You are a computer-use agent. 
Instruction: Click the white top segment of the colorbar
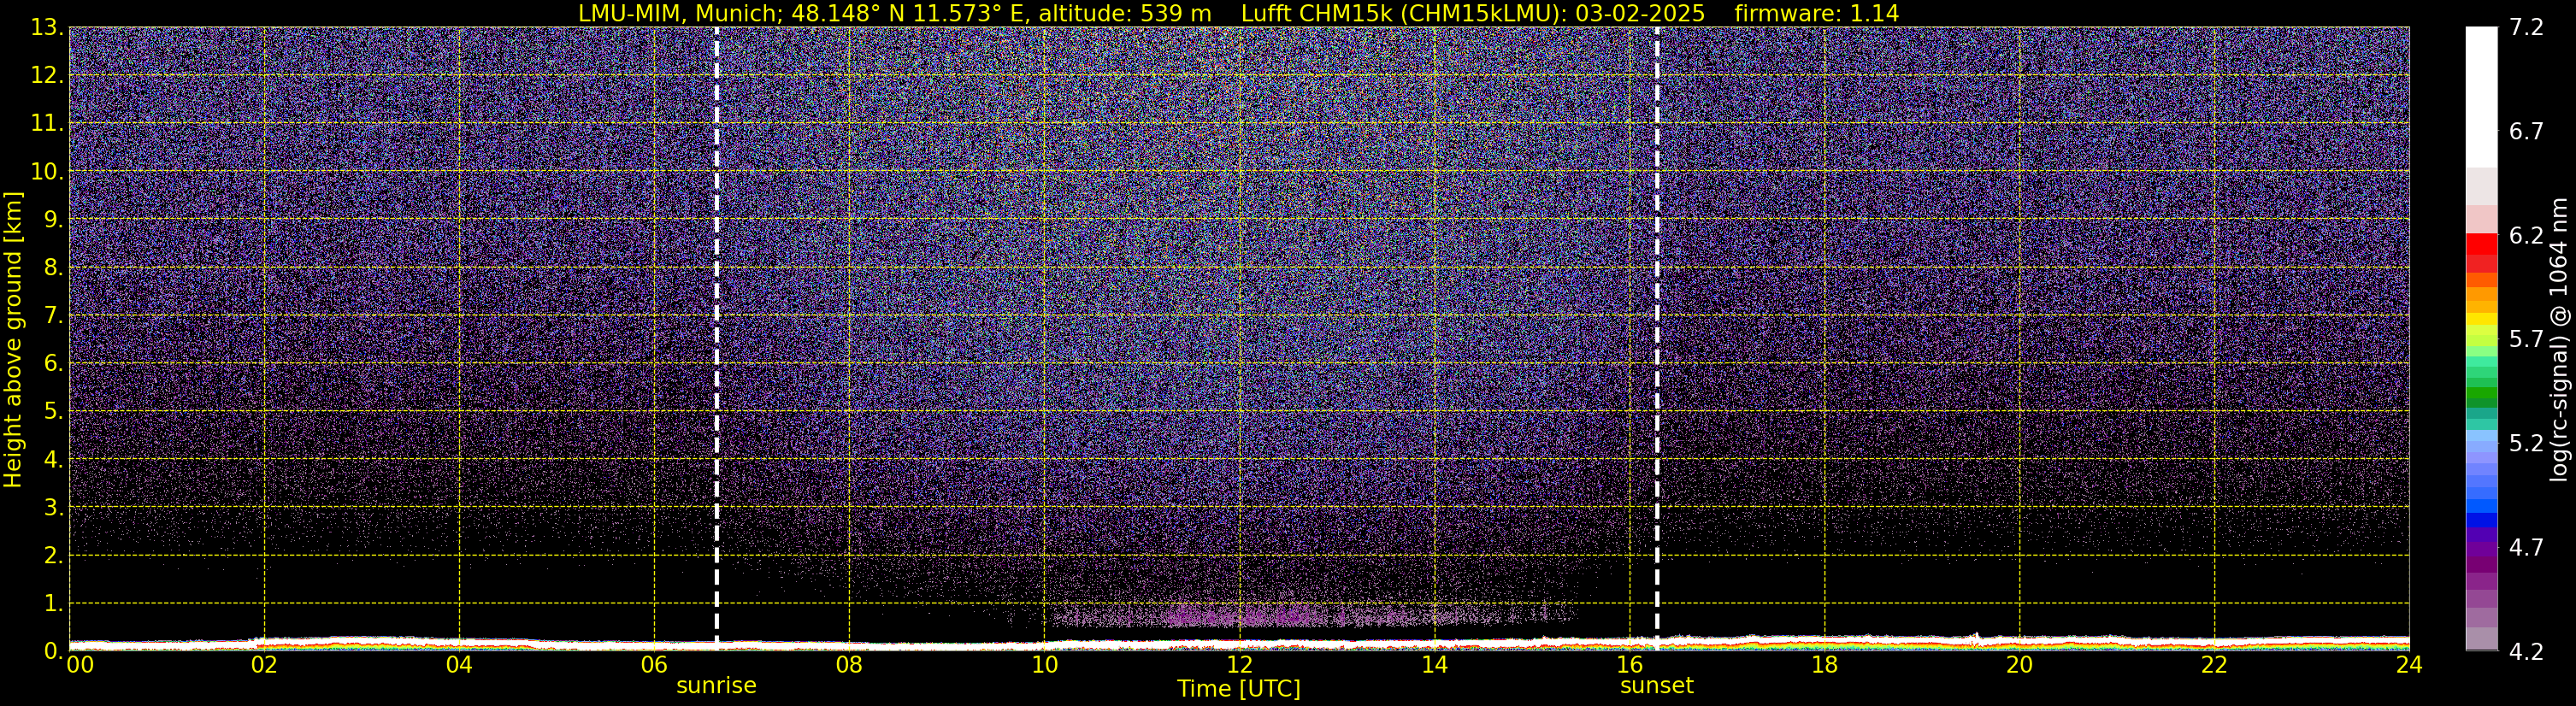(x=2481, y=97)
